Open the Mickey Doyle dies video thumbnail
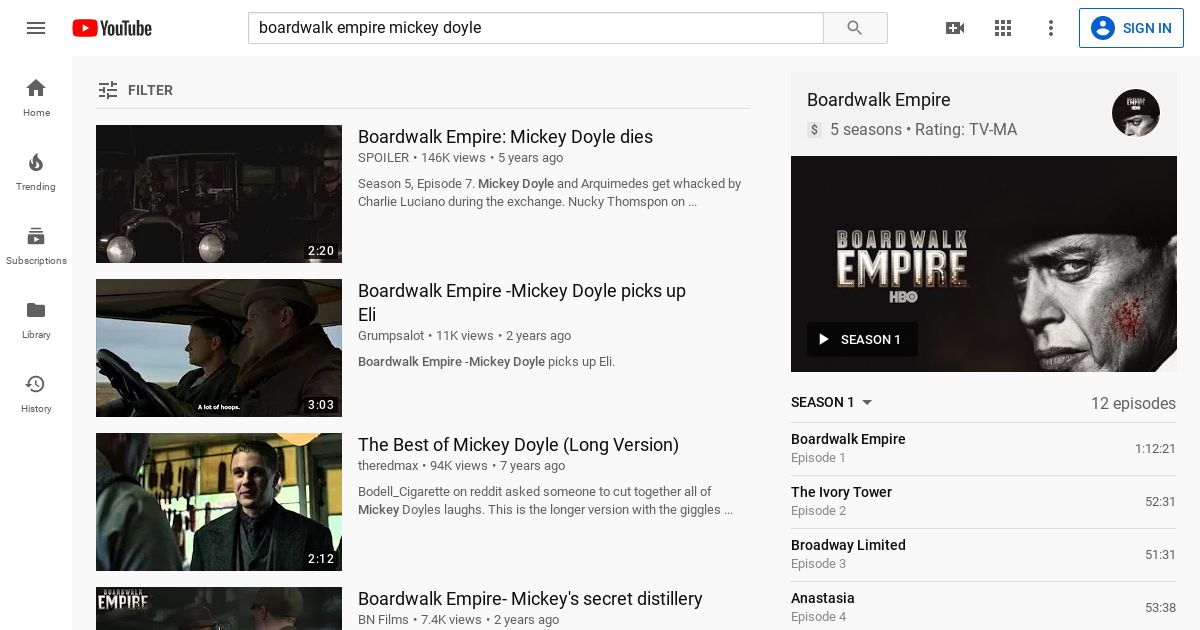The image size is (1200, 630). click(x=219, y=194)
